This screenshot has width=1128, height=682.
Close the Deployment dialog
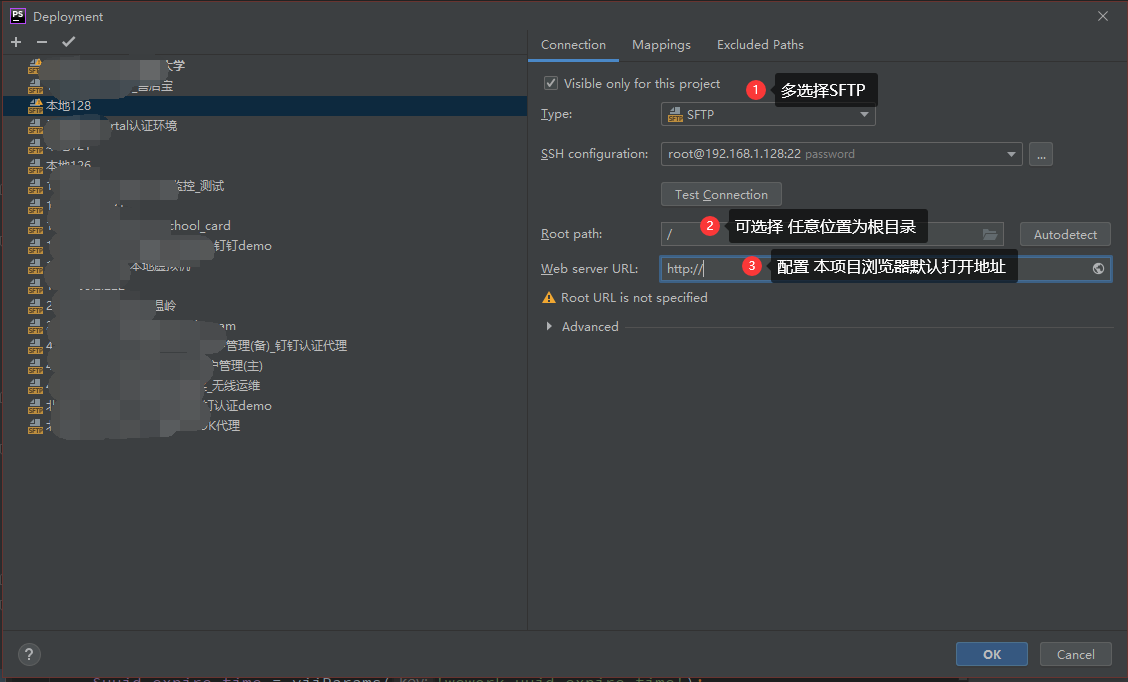coord(1103,16)
